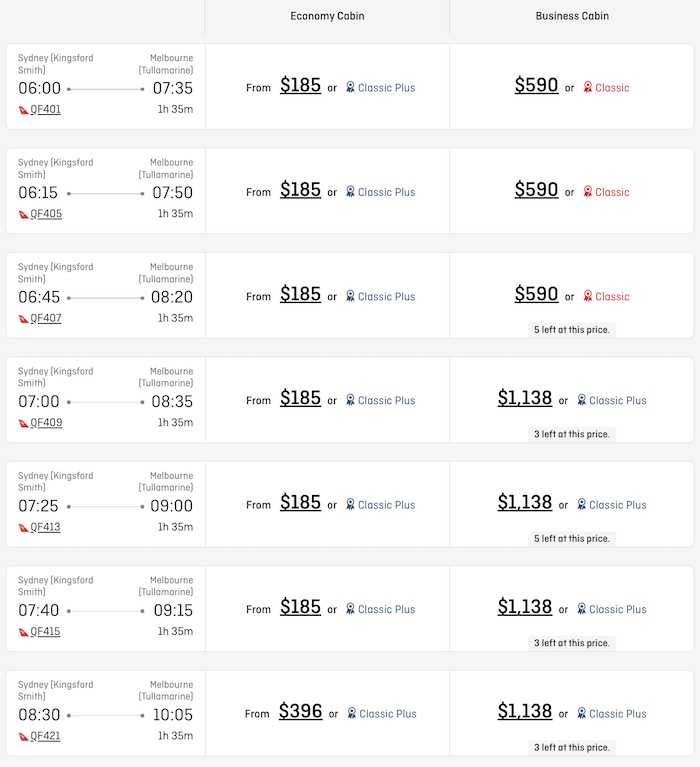The width and height of the screenshot is (700, 767).
Task: Choose the $1,138 Business fare on QF409
Action: [x=525, y=398]
